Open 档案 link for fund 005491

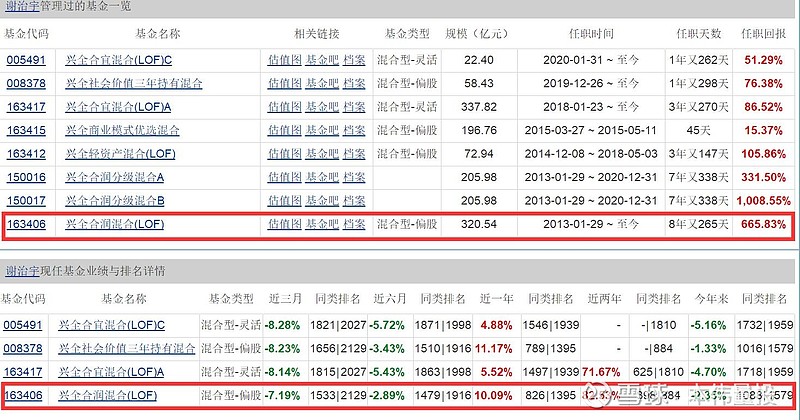click(354, 60)
